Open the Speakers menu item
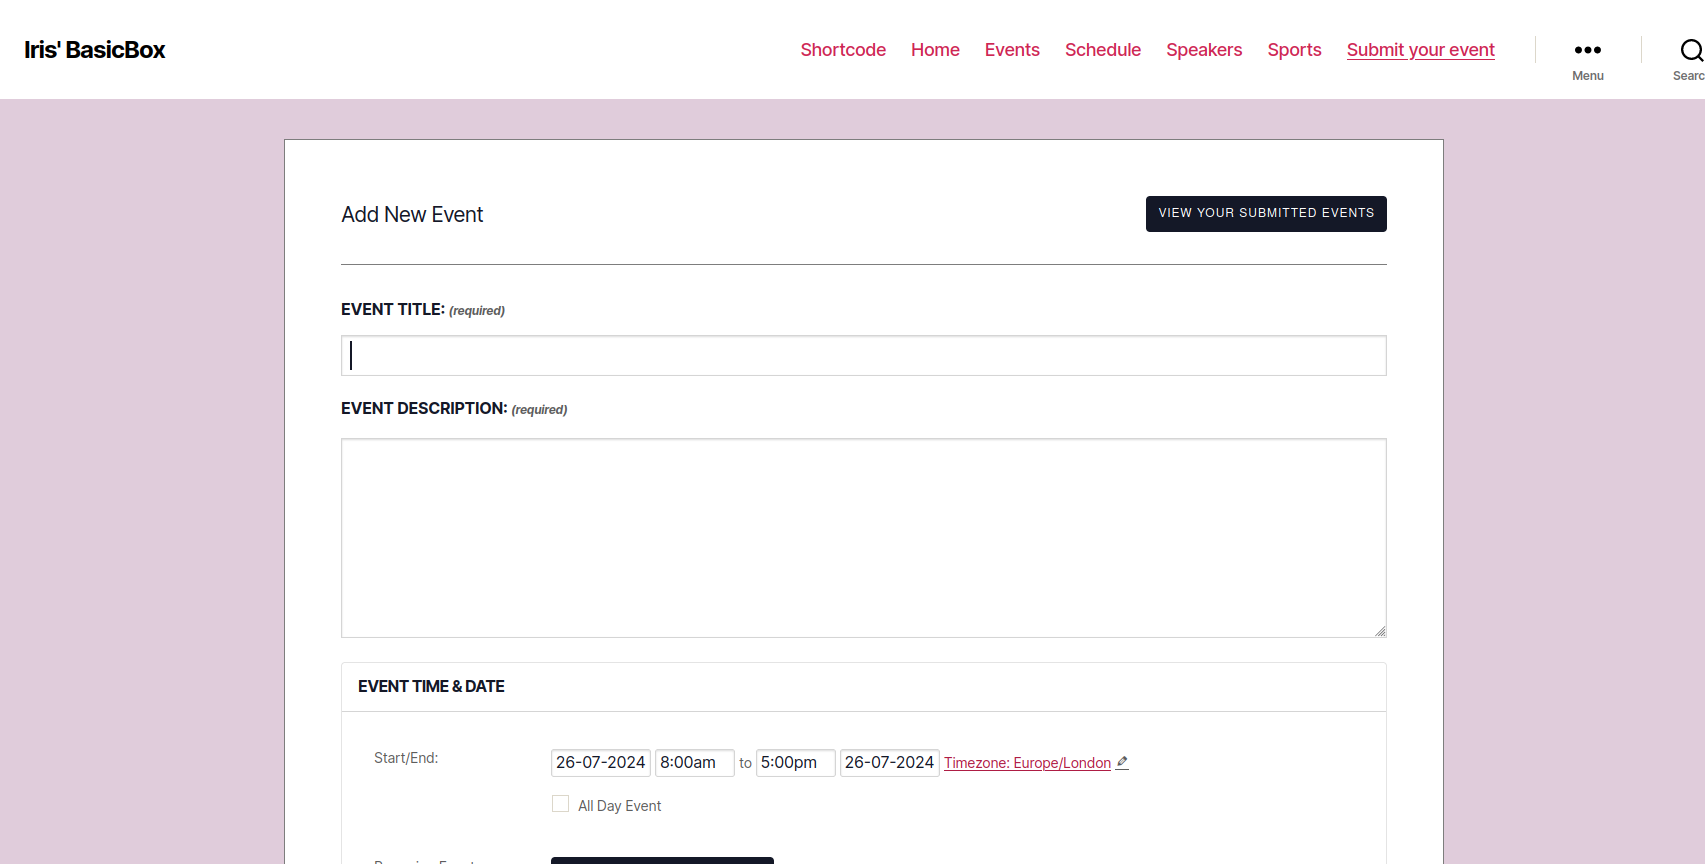The height and width of the screenshot is (864, 1705). point(1203,50)
